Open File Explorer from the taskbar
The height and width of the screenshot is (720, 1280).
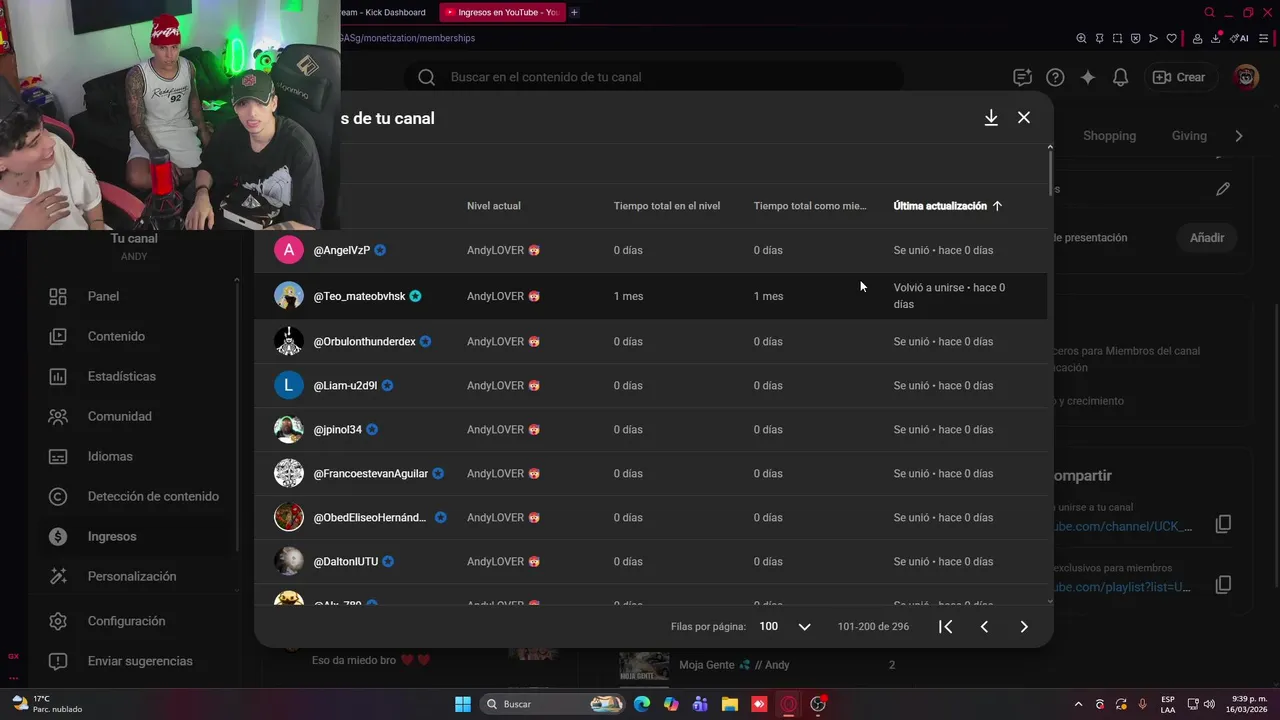[x=729, y=704]
